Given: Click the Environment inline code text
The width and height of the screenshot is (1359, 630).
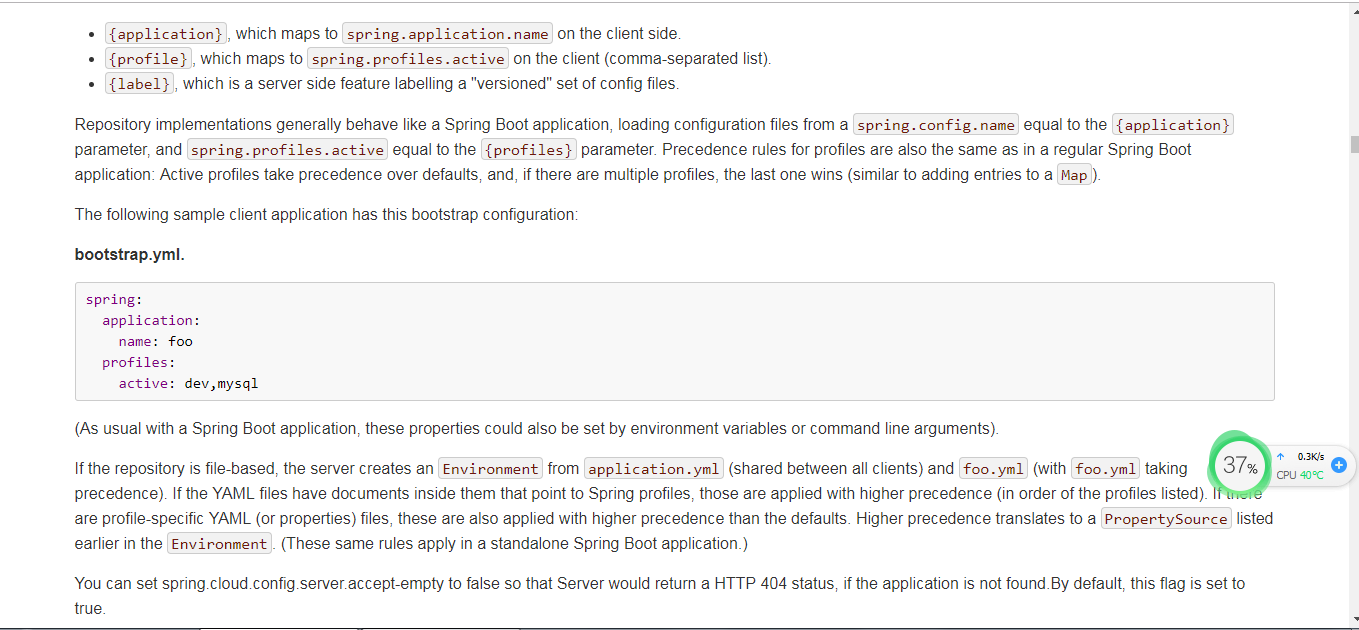Looking at the screenshot, I should pyautogui.click(x=490, y=468).
